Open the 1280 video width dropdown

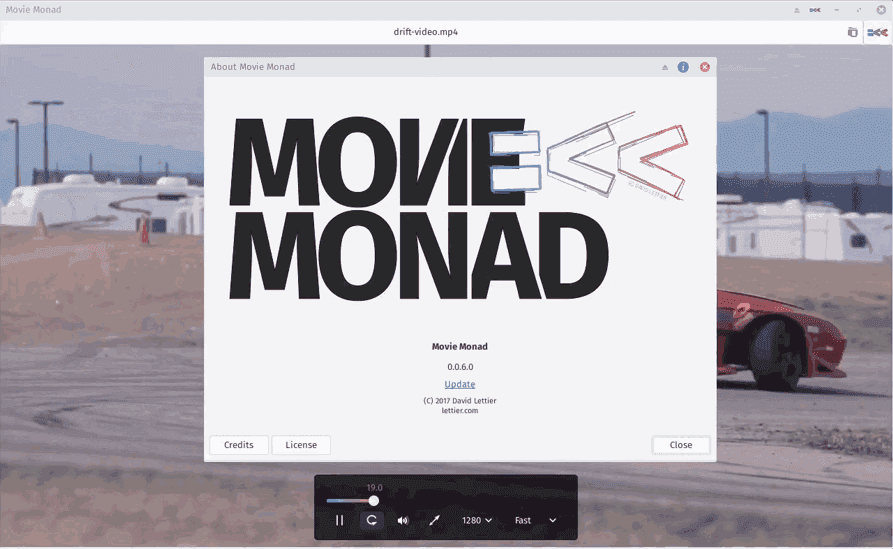click(477, 520)
